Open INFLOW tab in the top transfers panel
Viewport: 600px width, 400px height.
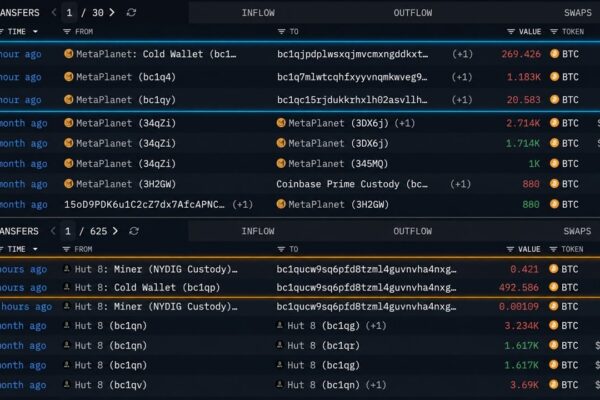[258, 13]
